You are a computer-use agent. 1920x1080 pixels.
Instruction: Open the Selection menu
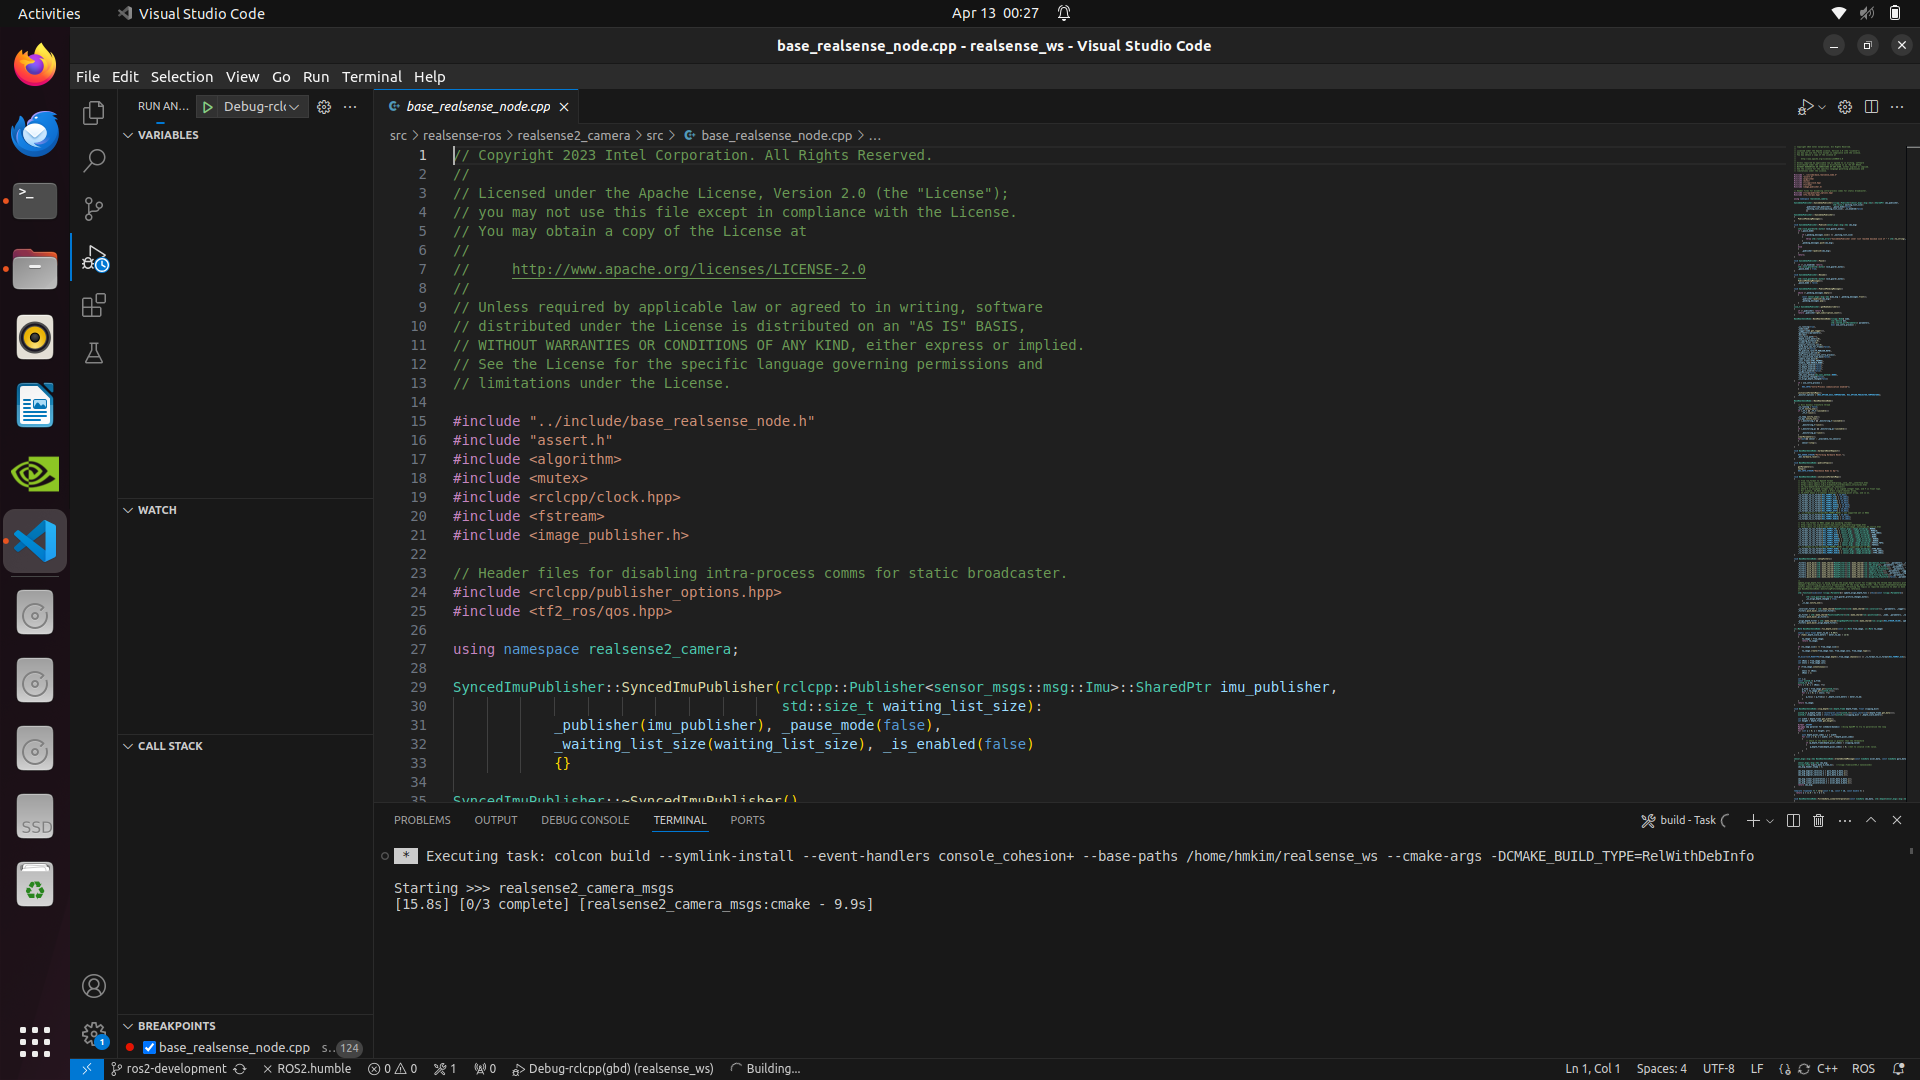tap(182, 77)
